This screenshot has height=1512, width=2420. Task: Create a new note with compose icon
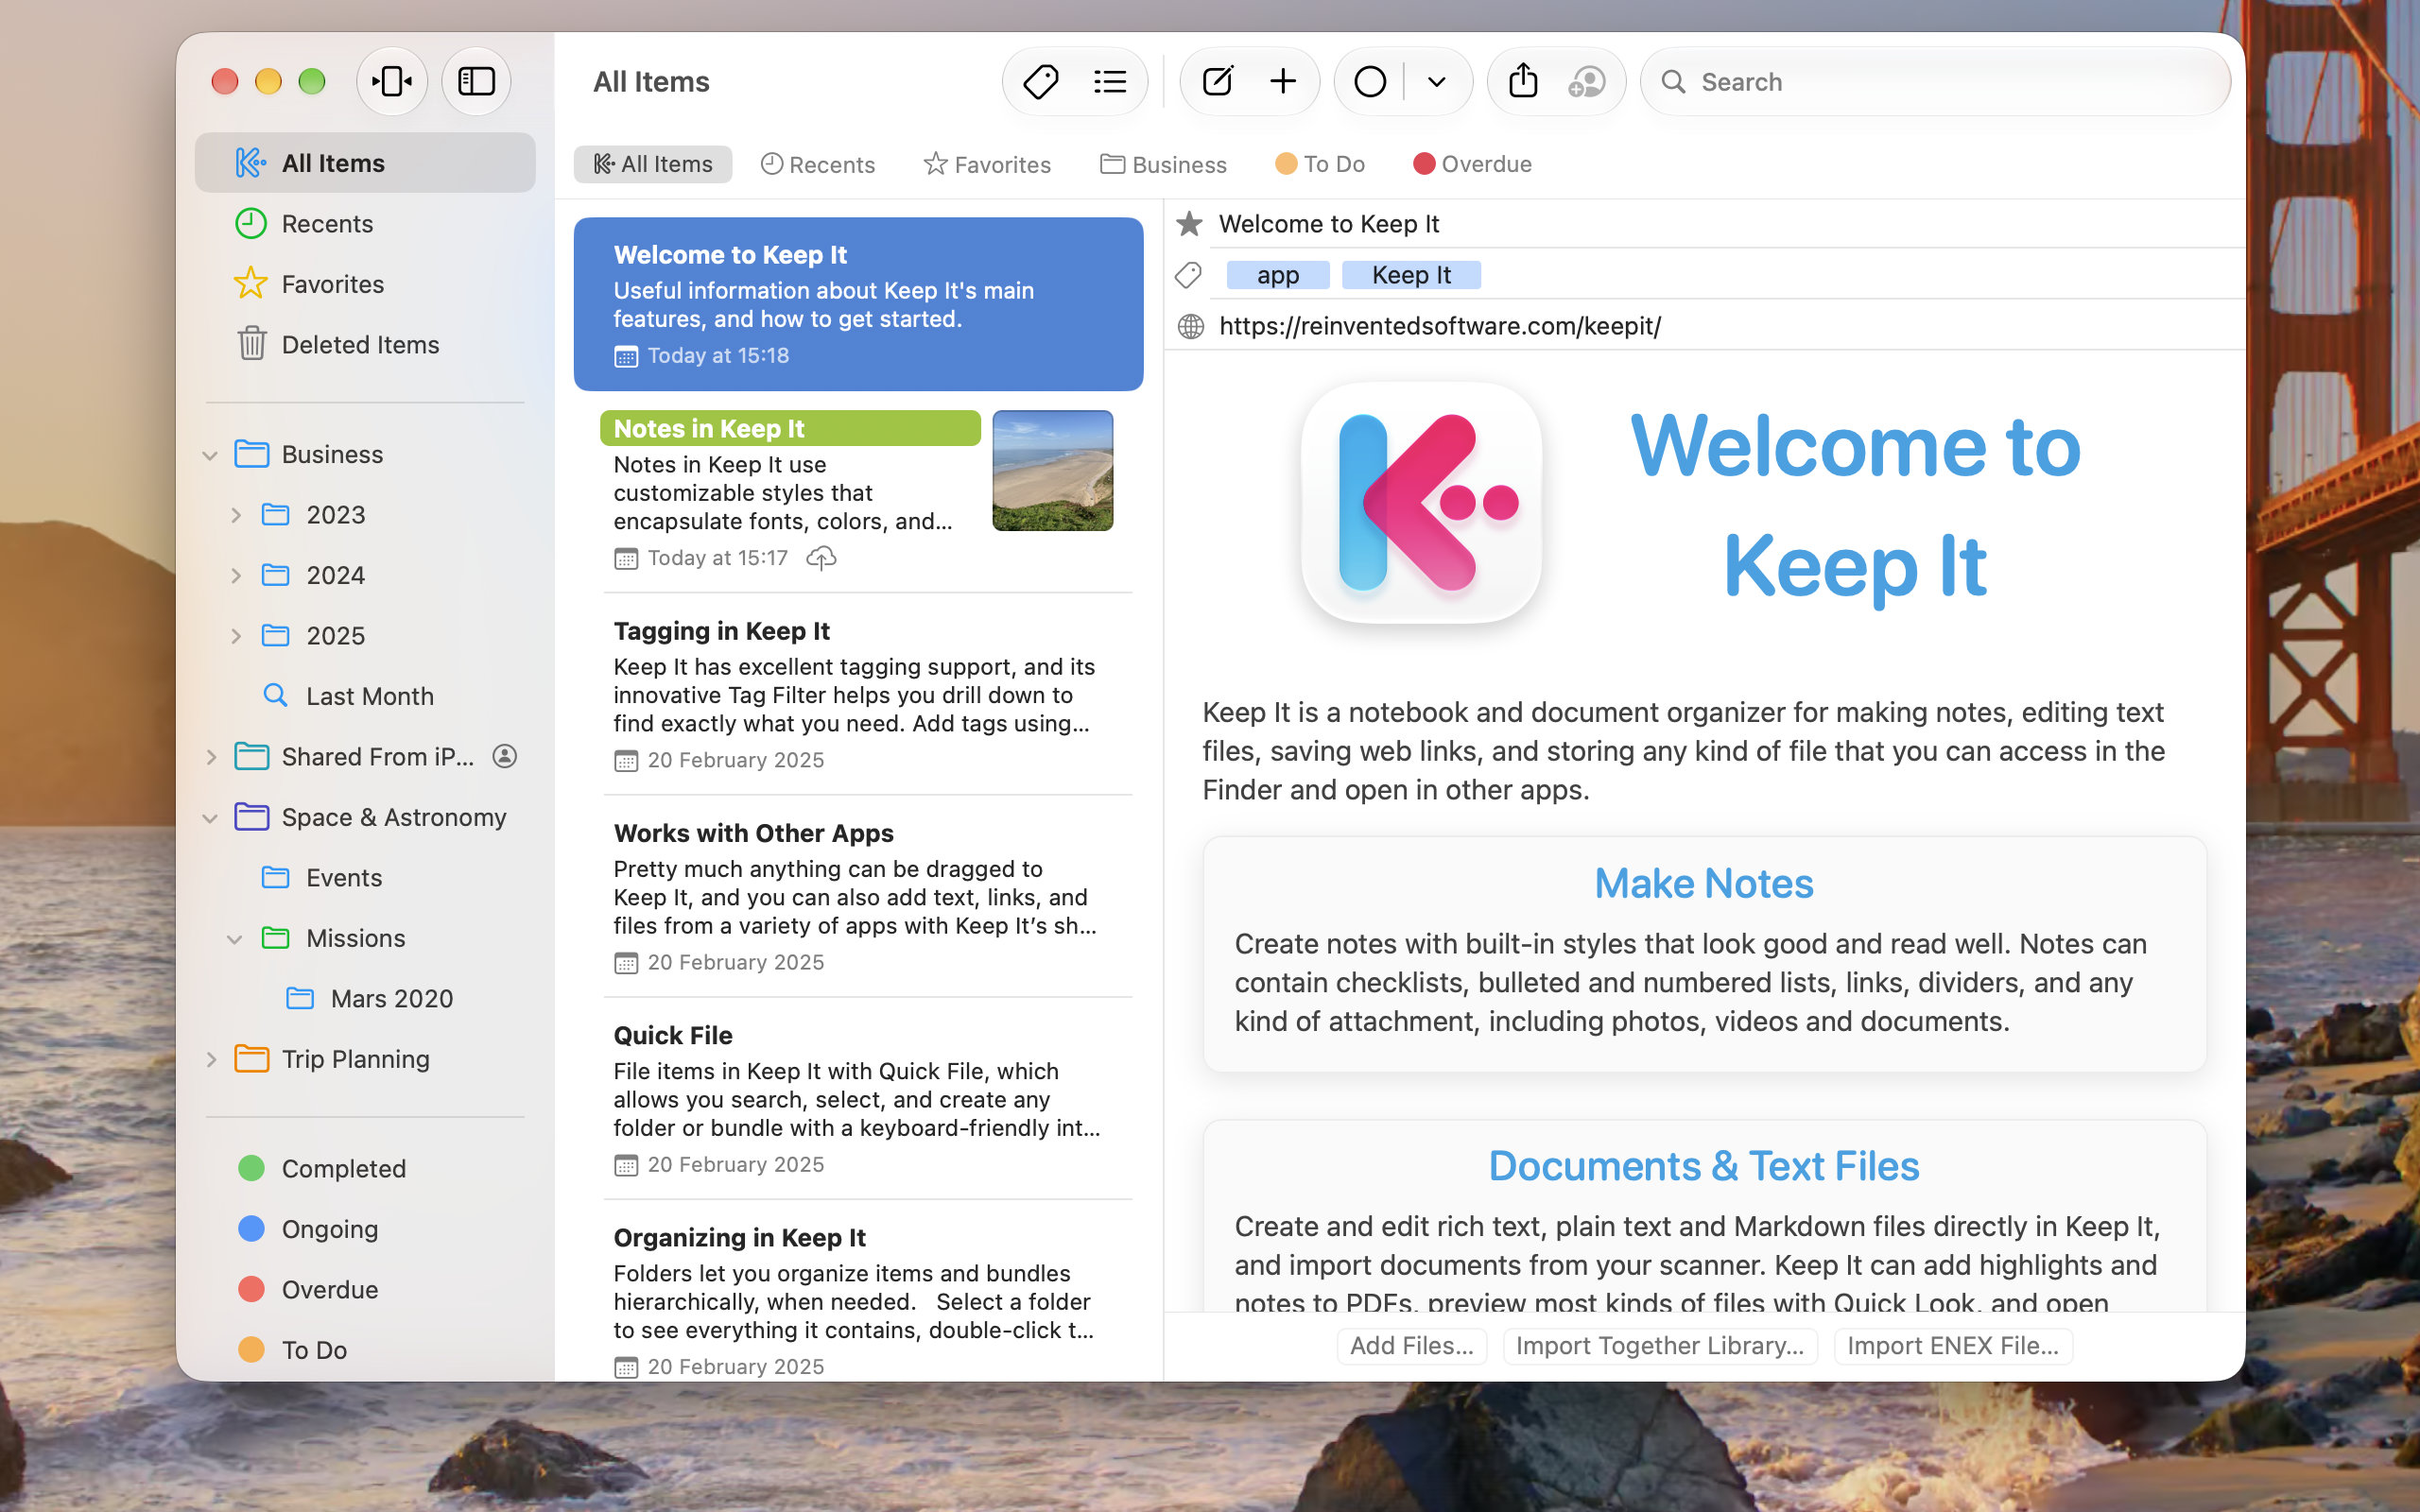tap(1217, 81)
